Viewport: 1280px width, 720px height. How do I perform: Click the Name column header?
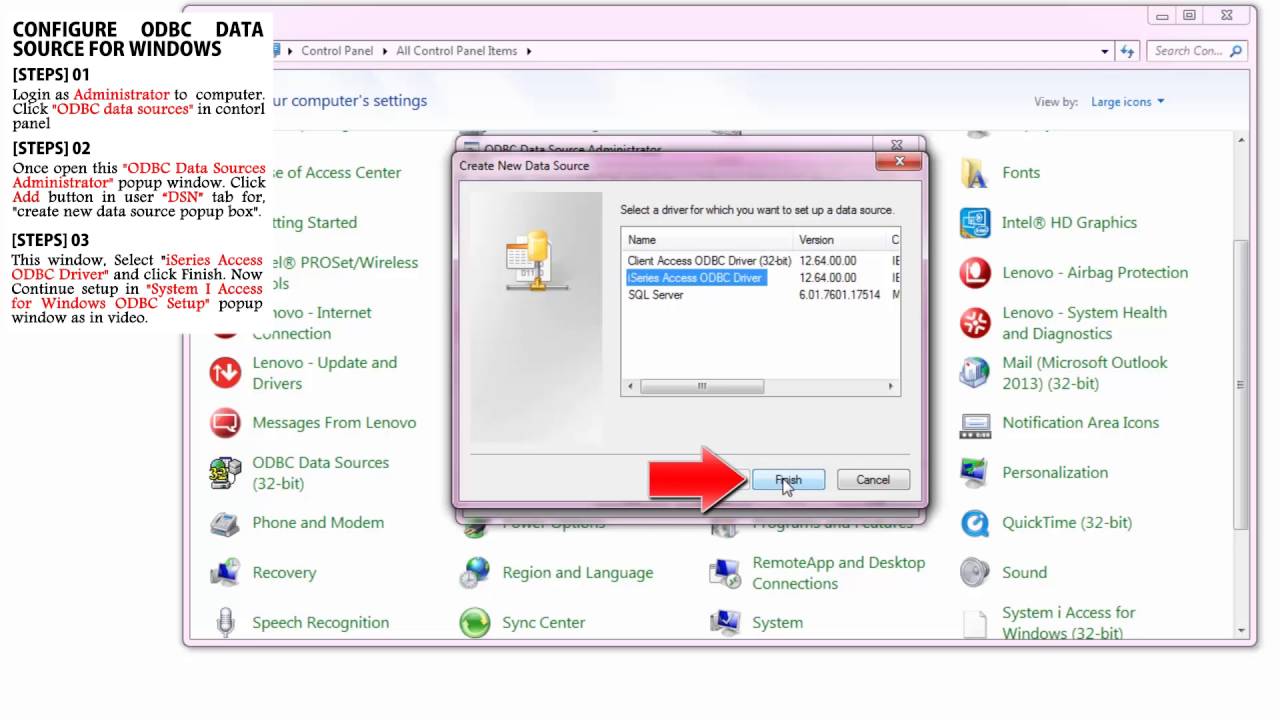coord(708,240)
